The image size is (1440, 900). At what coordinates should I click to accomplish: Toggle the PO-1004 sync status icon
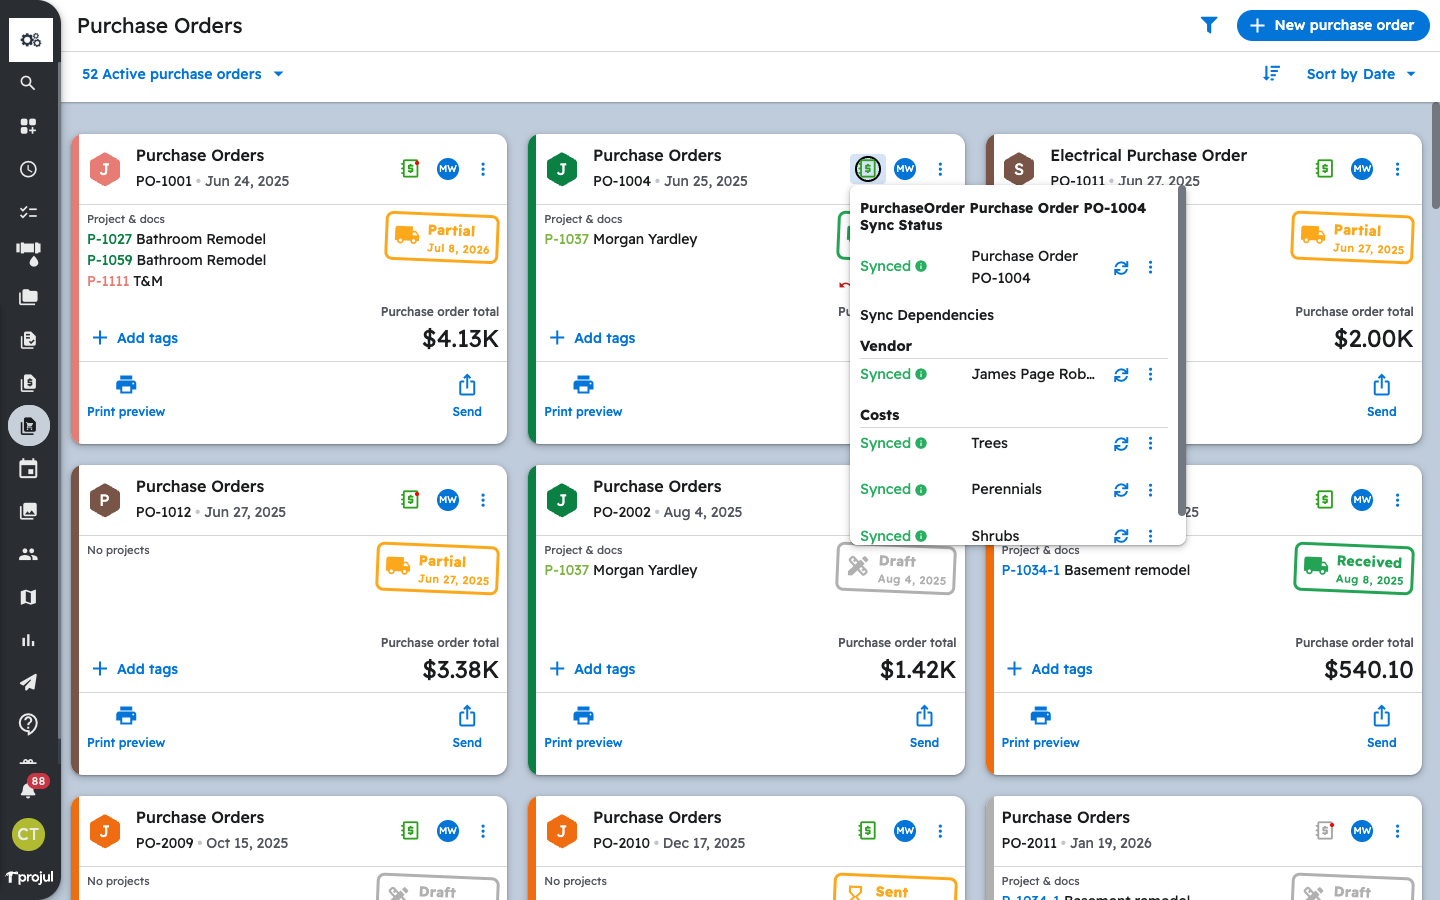point(868,169)
